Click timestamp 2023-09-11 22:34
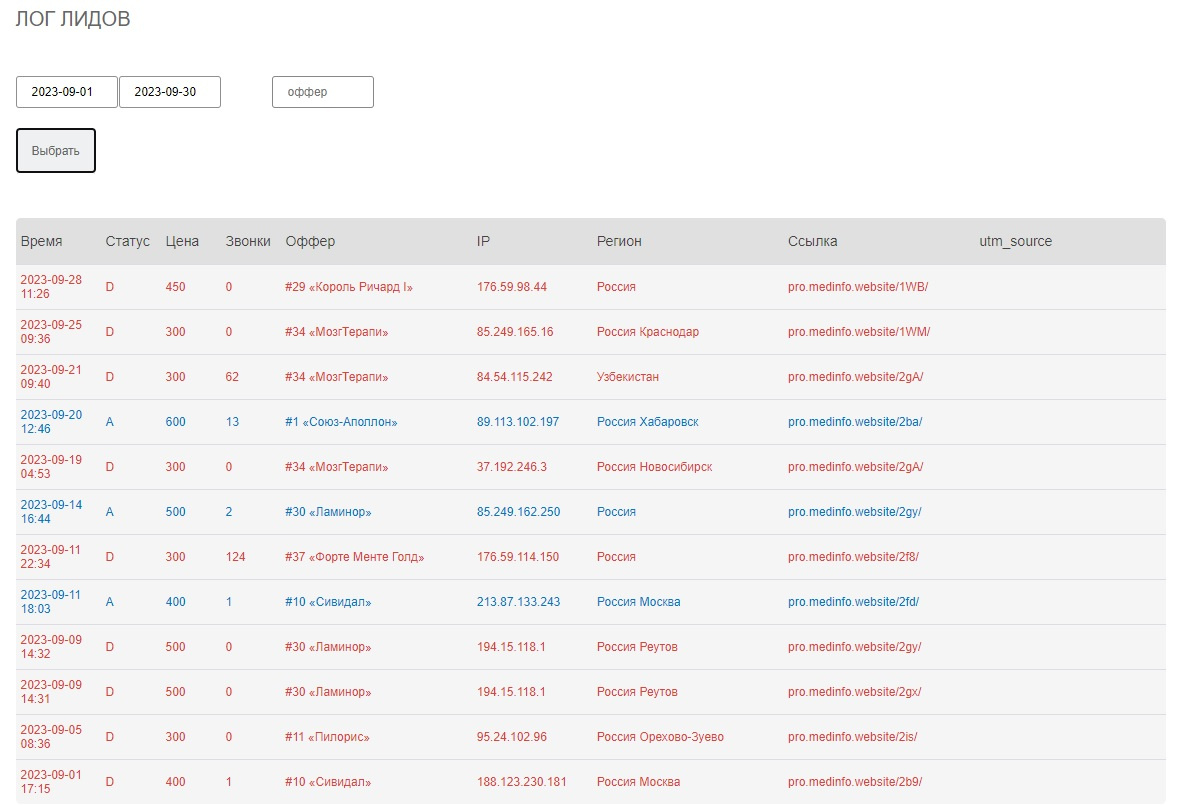The image size is (1179, 805). pos(50,557)
